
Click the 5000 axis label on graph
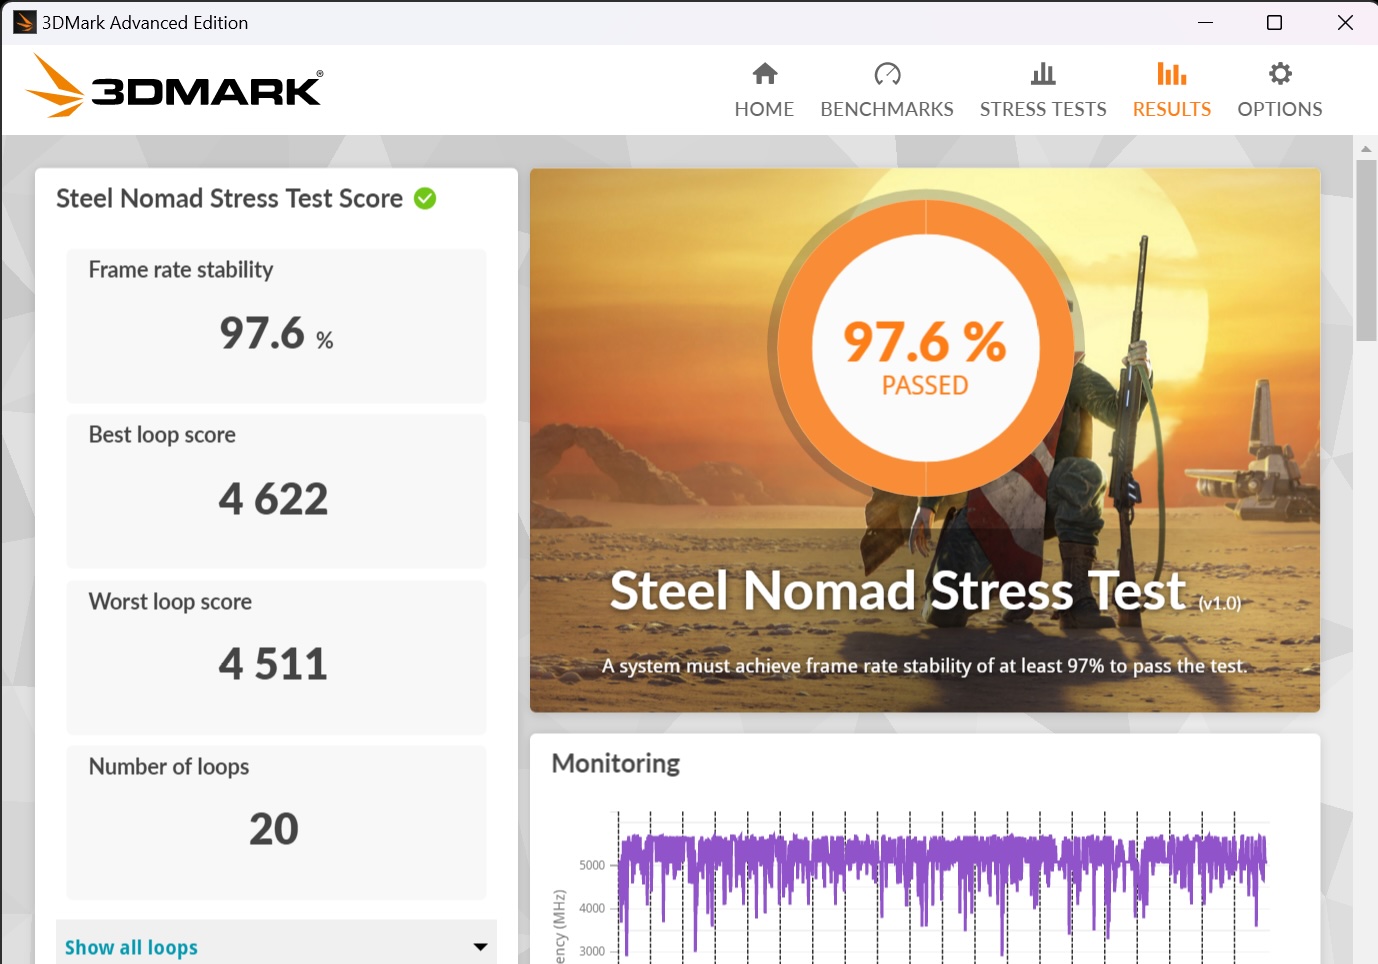pos(592,865)
